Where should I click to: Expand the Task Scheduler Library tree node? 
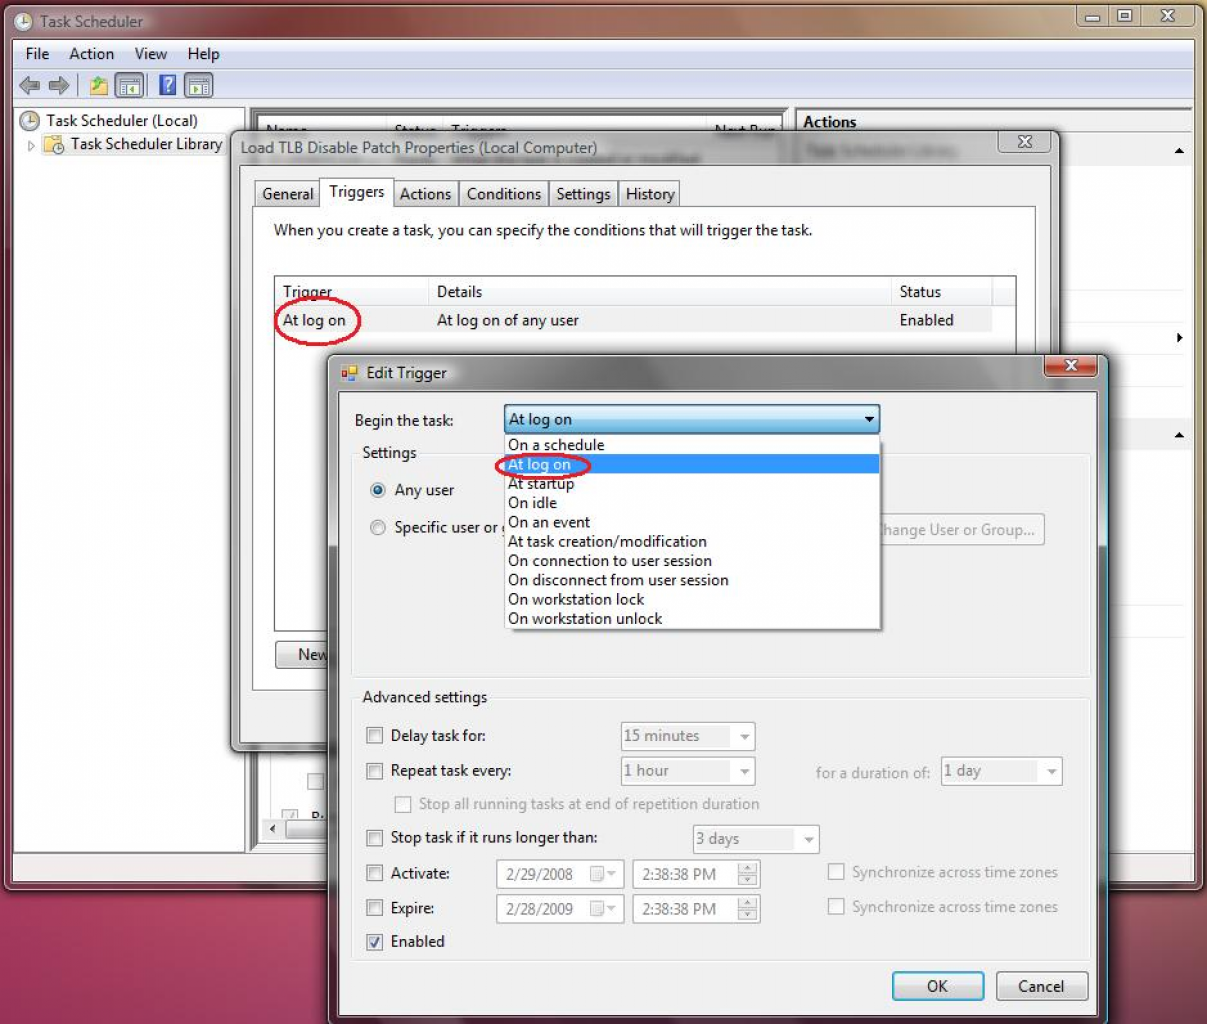31,145
